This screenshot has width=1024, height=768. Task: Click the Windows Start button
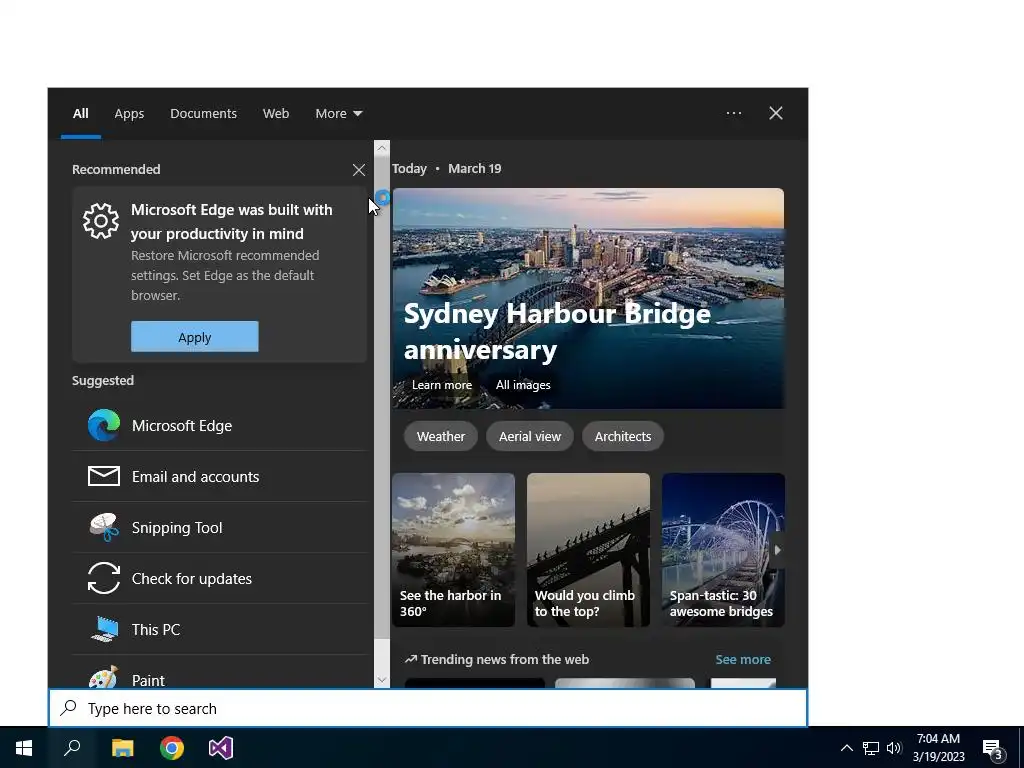tap(24, 748)
